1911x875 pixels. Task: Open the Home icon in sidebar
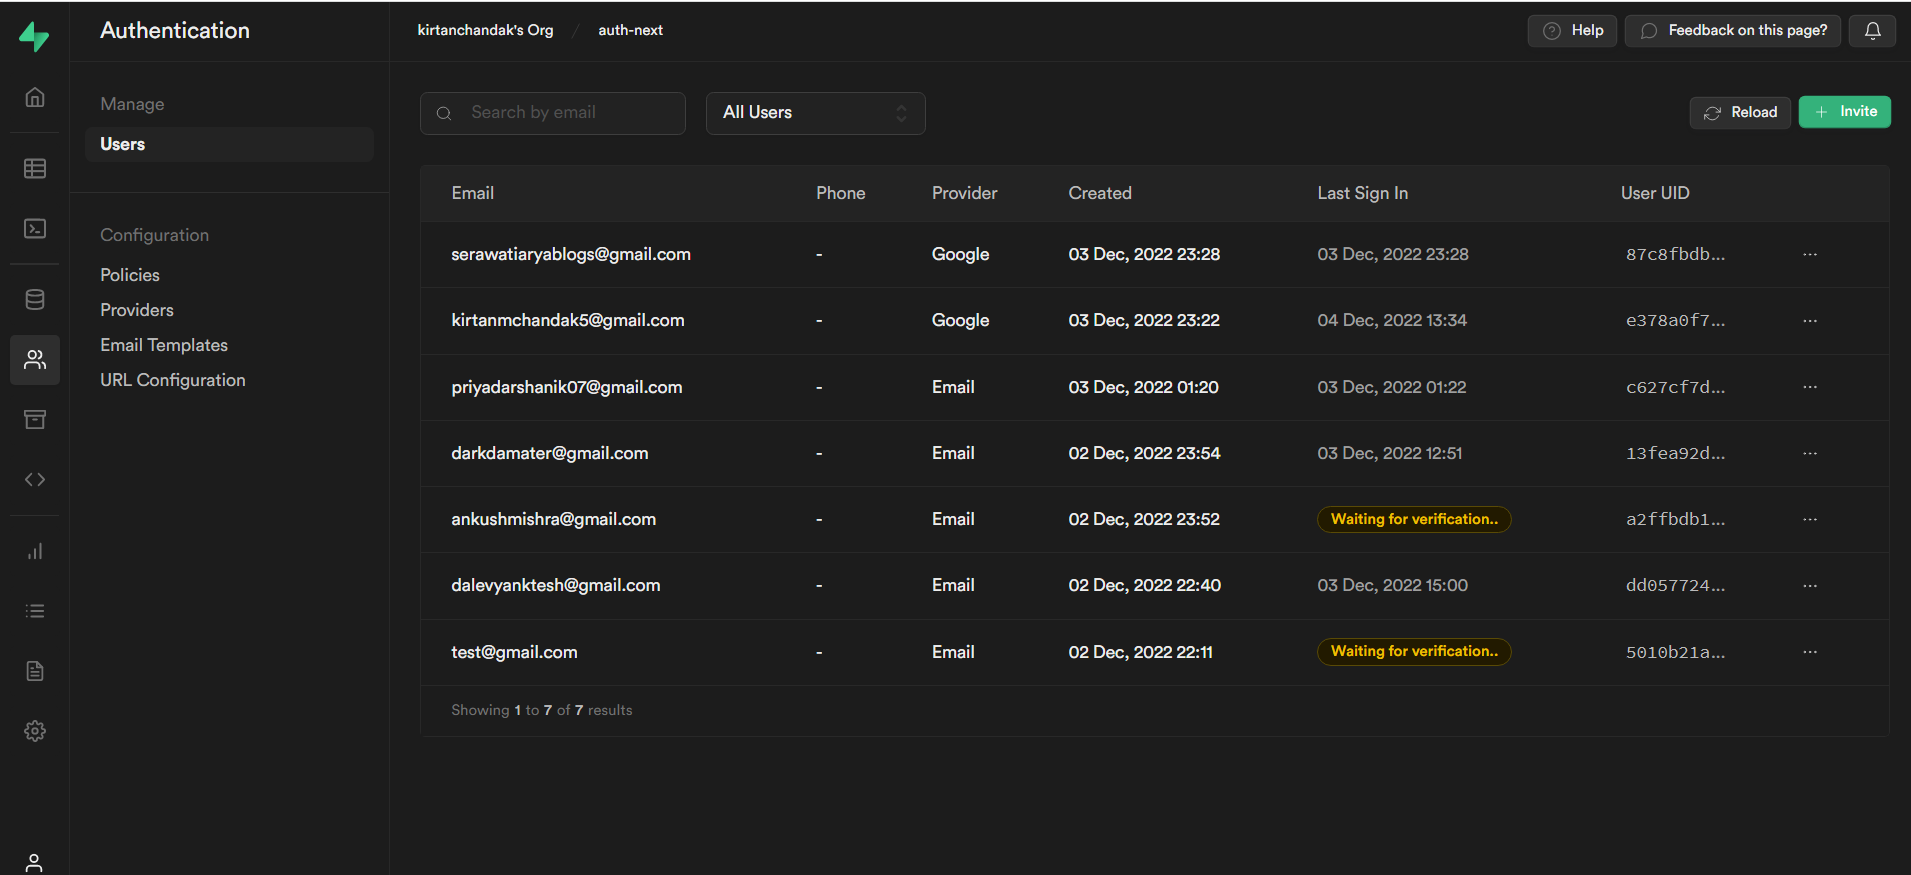35,97
